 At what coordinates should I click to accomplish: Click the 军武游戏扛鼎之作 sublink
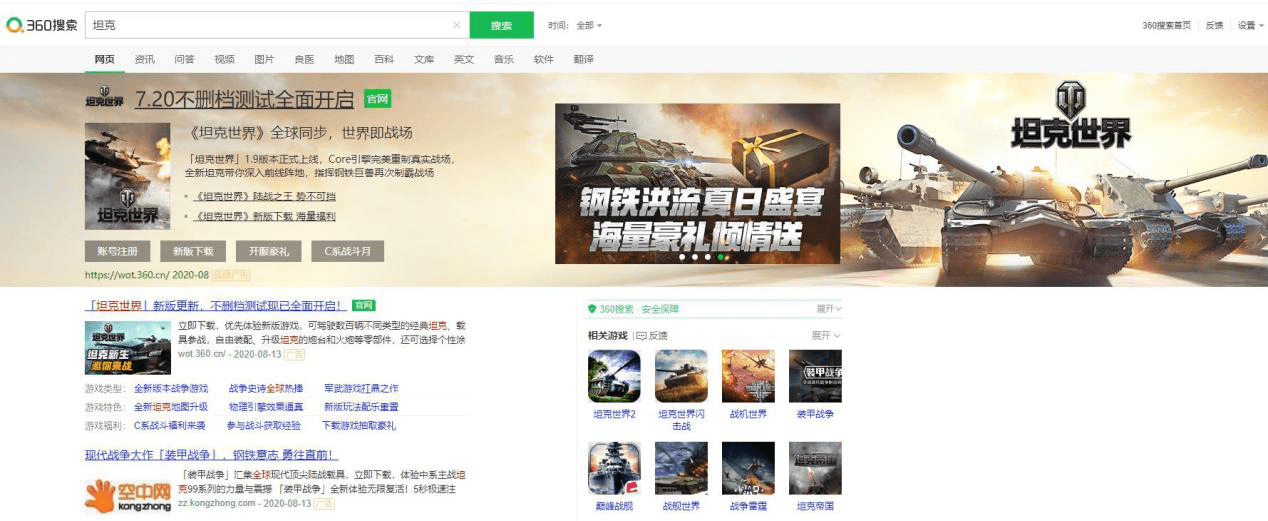tap(361, 388)
